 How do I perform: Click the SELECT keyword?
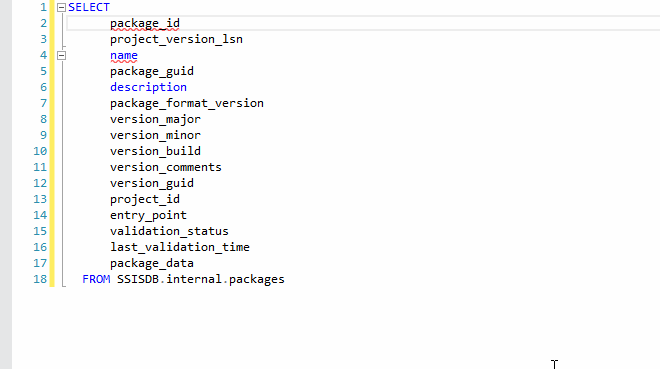(89, 8)
